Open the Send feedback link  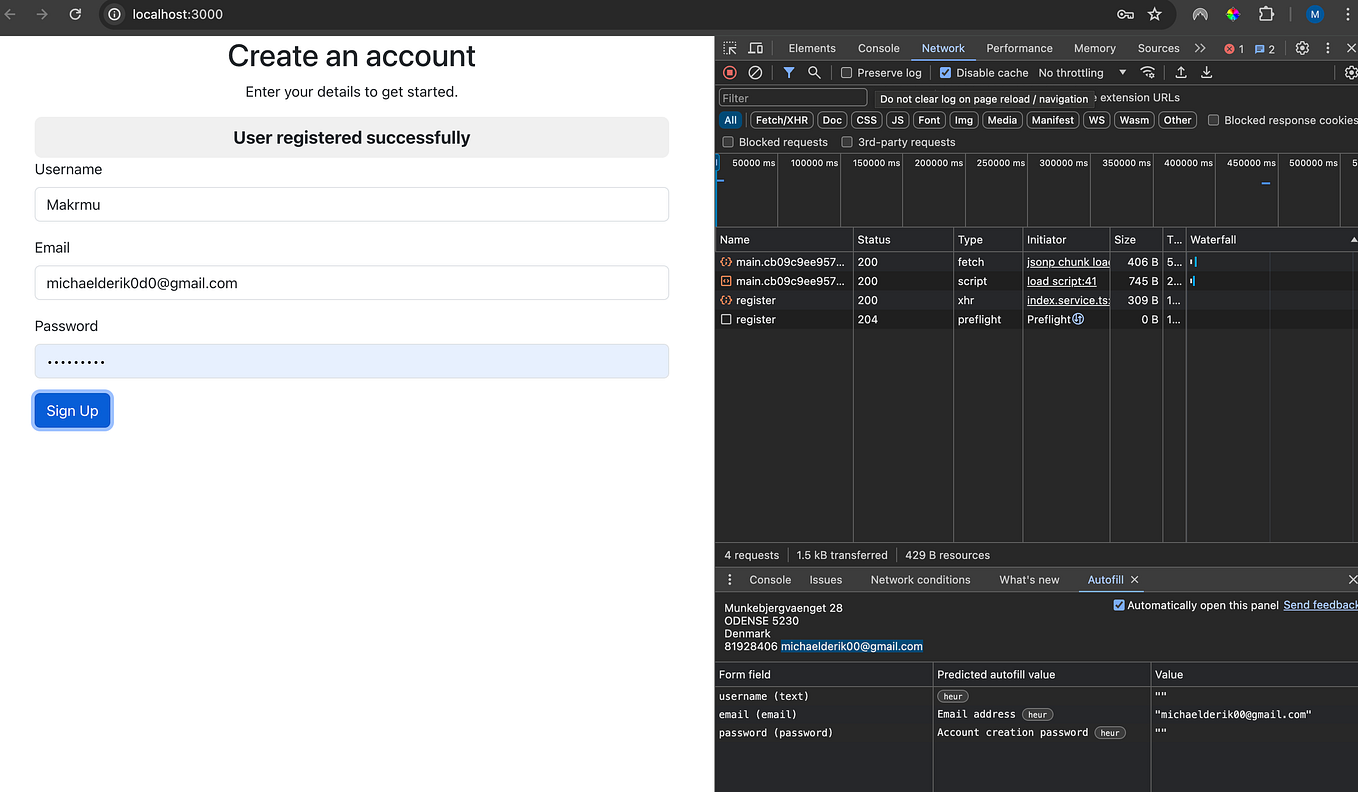(1319, 604)
